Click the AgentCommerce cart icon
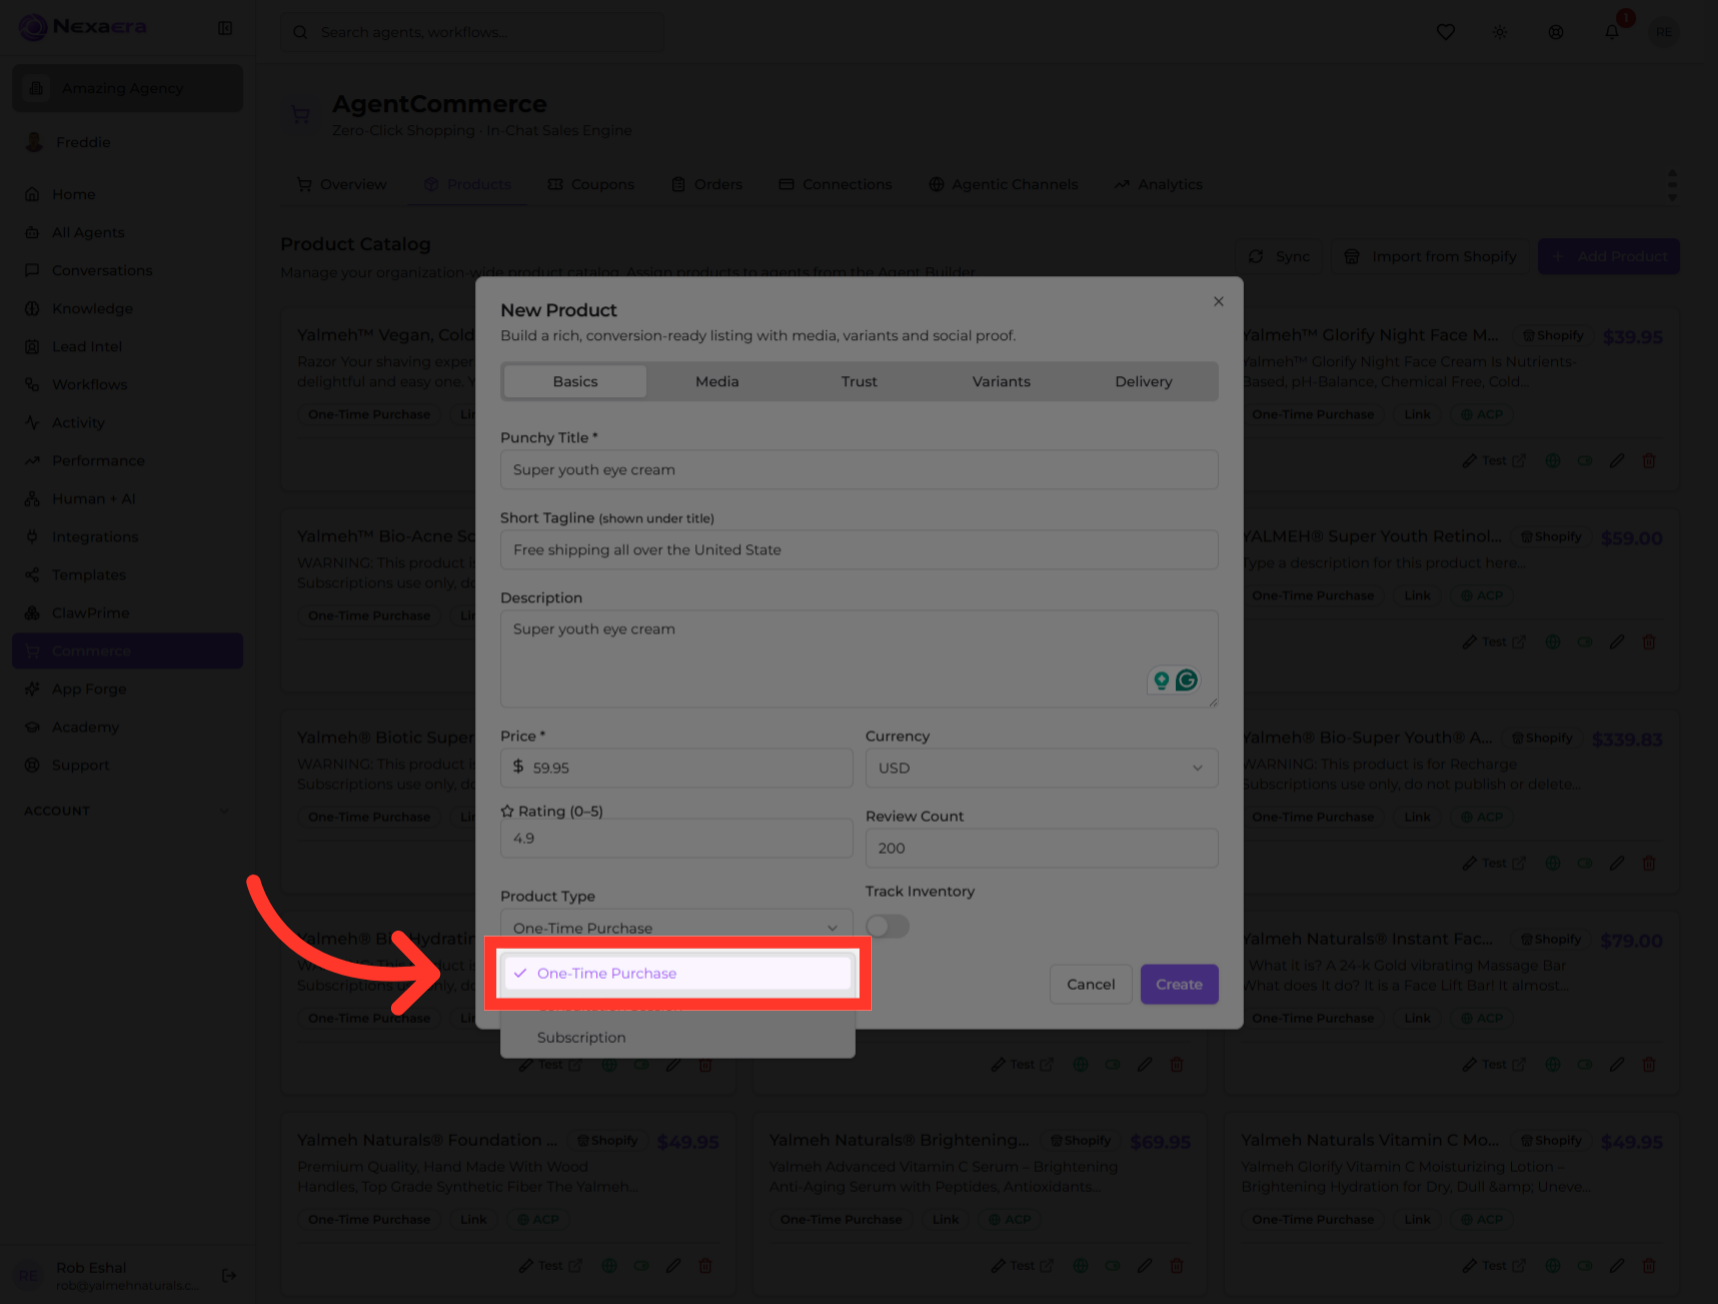 300,115
